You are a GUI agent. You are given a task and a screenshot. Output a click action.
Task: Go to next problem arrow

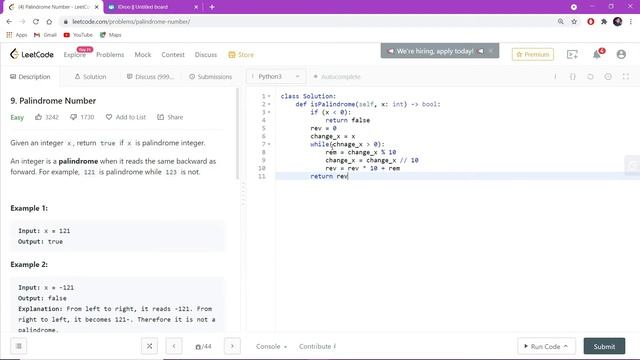click(232, 346)
